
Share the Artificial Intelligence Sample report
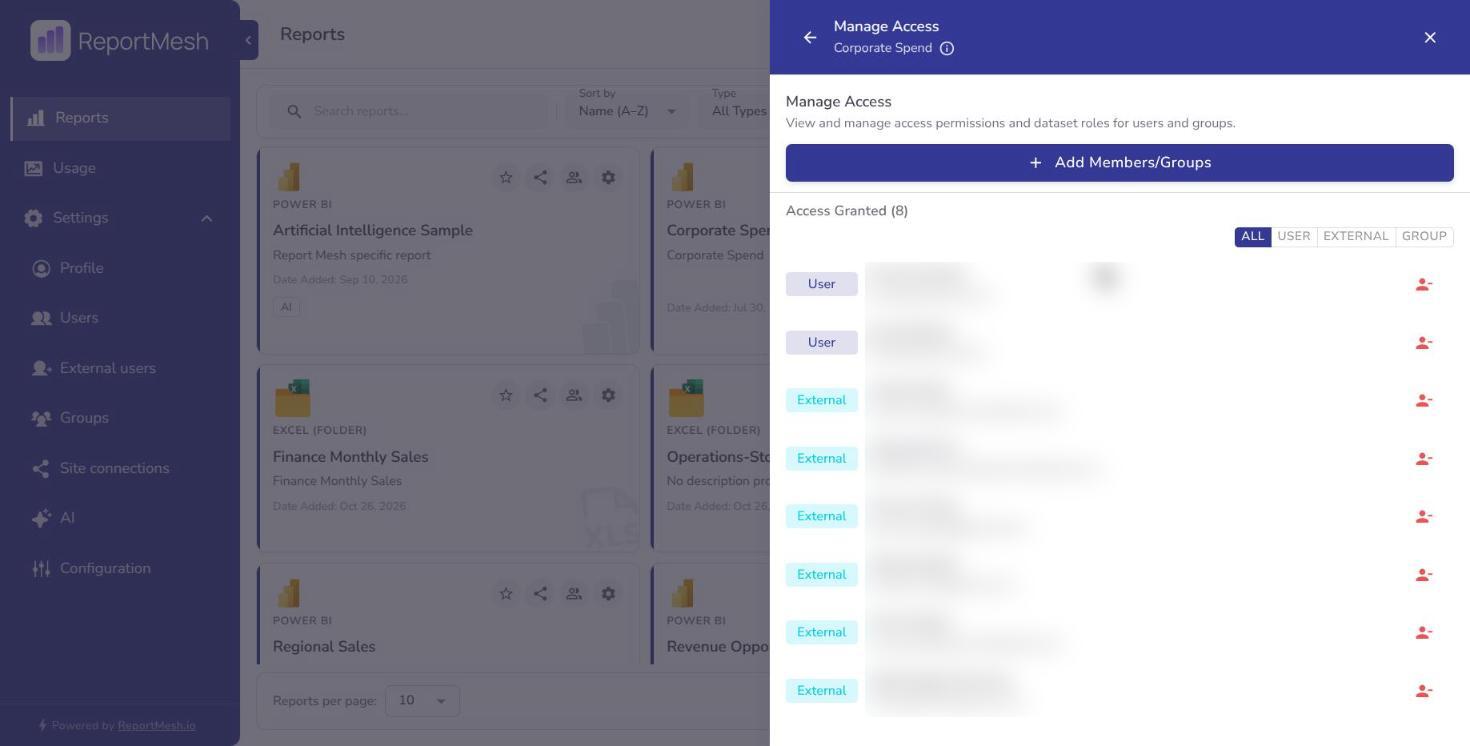540,177
